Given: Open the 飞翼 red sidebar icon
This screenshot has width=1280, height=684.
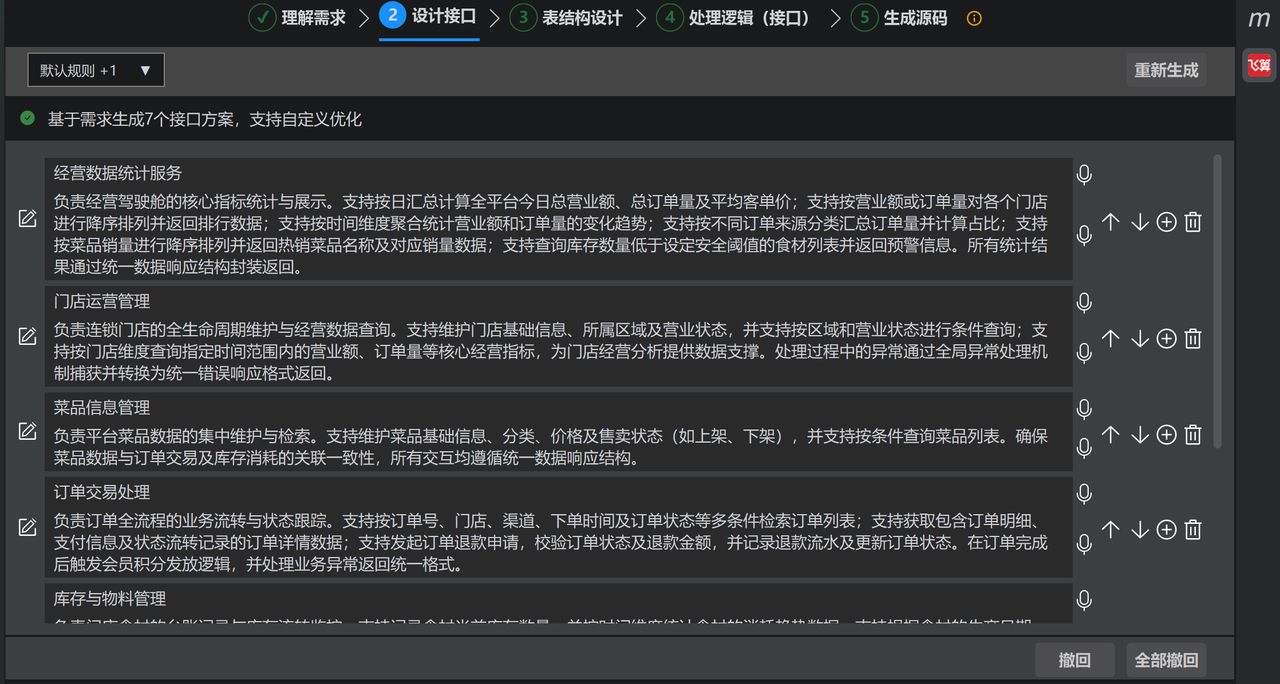Looking at the screenshot, I should (x=1258, y=65).
